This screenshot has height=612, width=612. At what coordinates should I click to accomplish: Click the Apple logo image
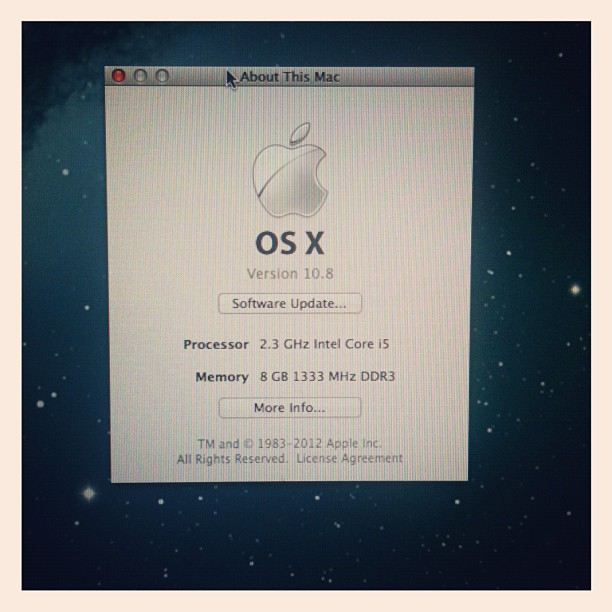tap(290, 170)
